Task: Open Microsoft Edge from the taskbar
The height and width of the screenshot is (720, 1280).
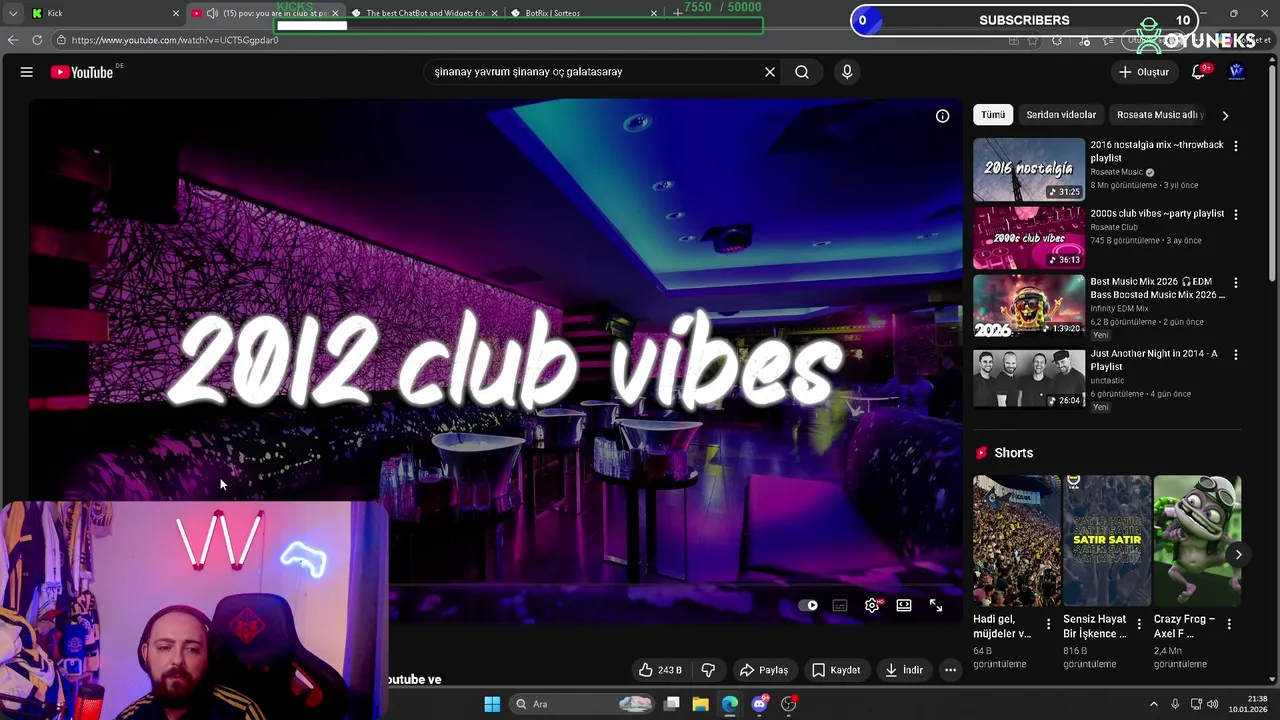Action: point(730,704)
